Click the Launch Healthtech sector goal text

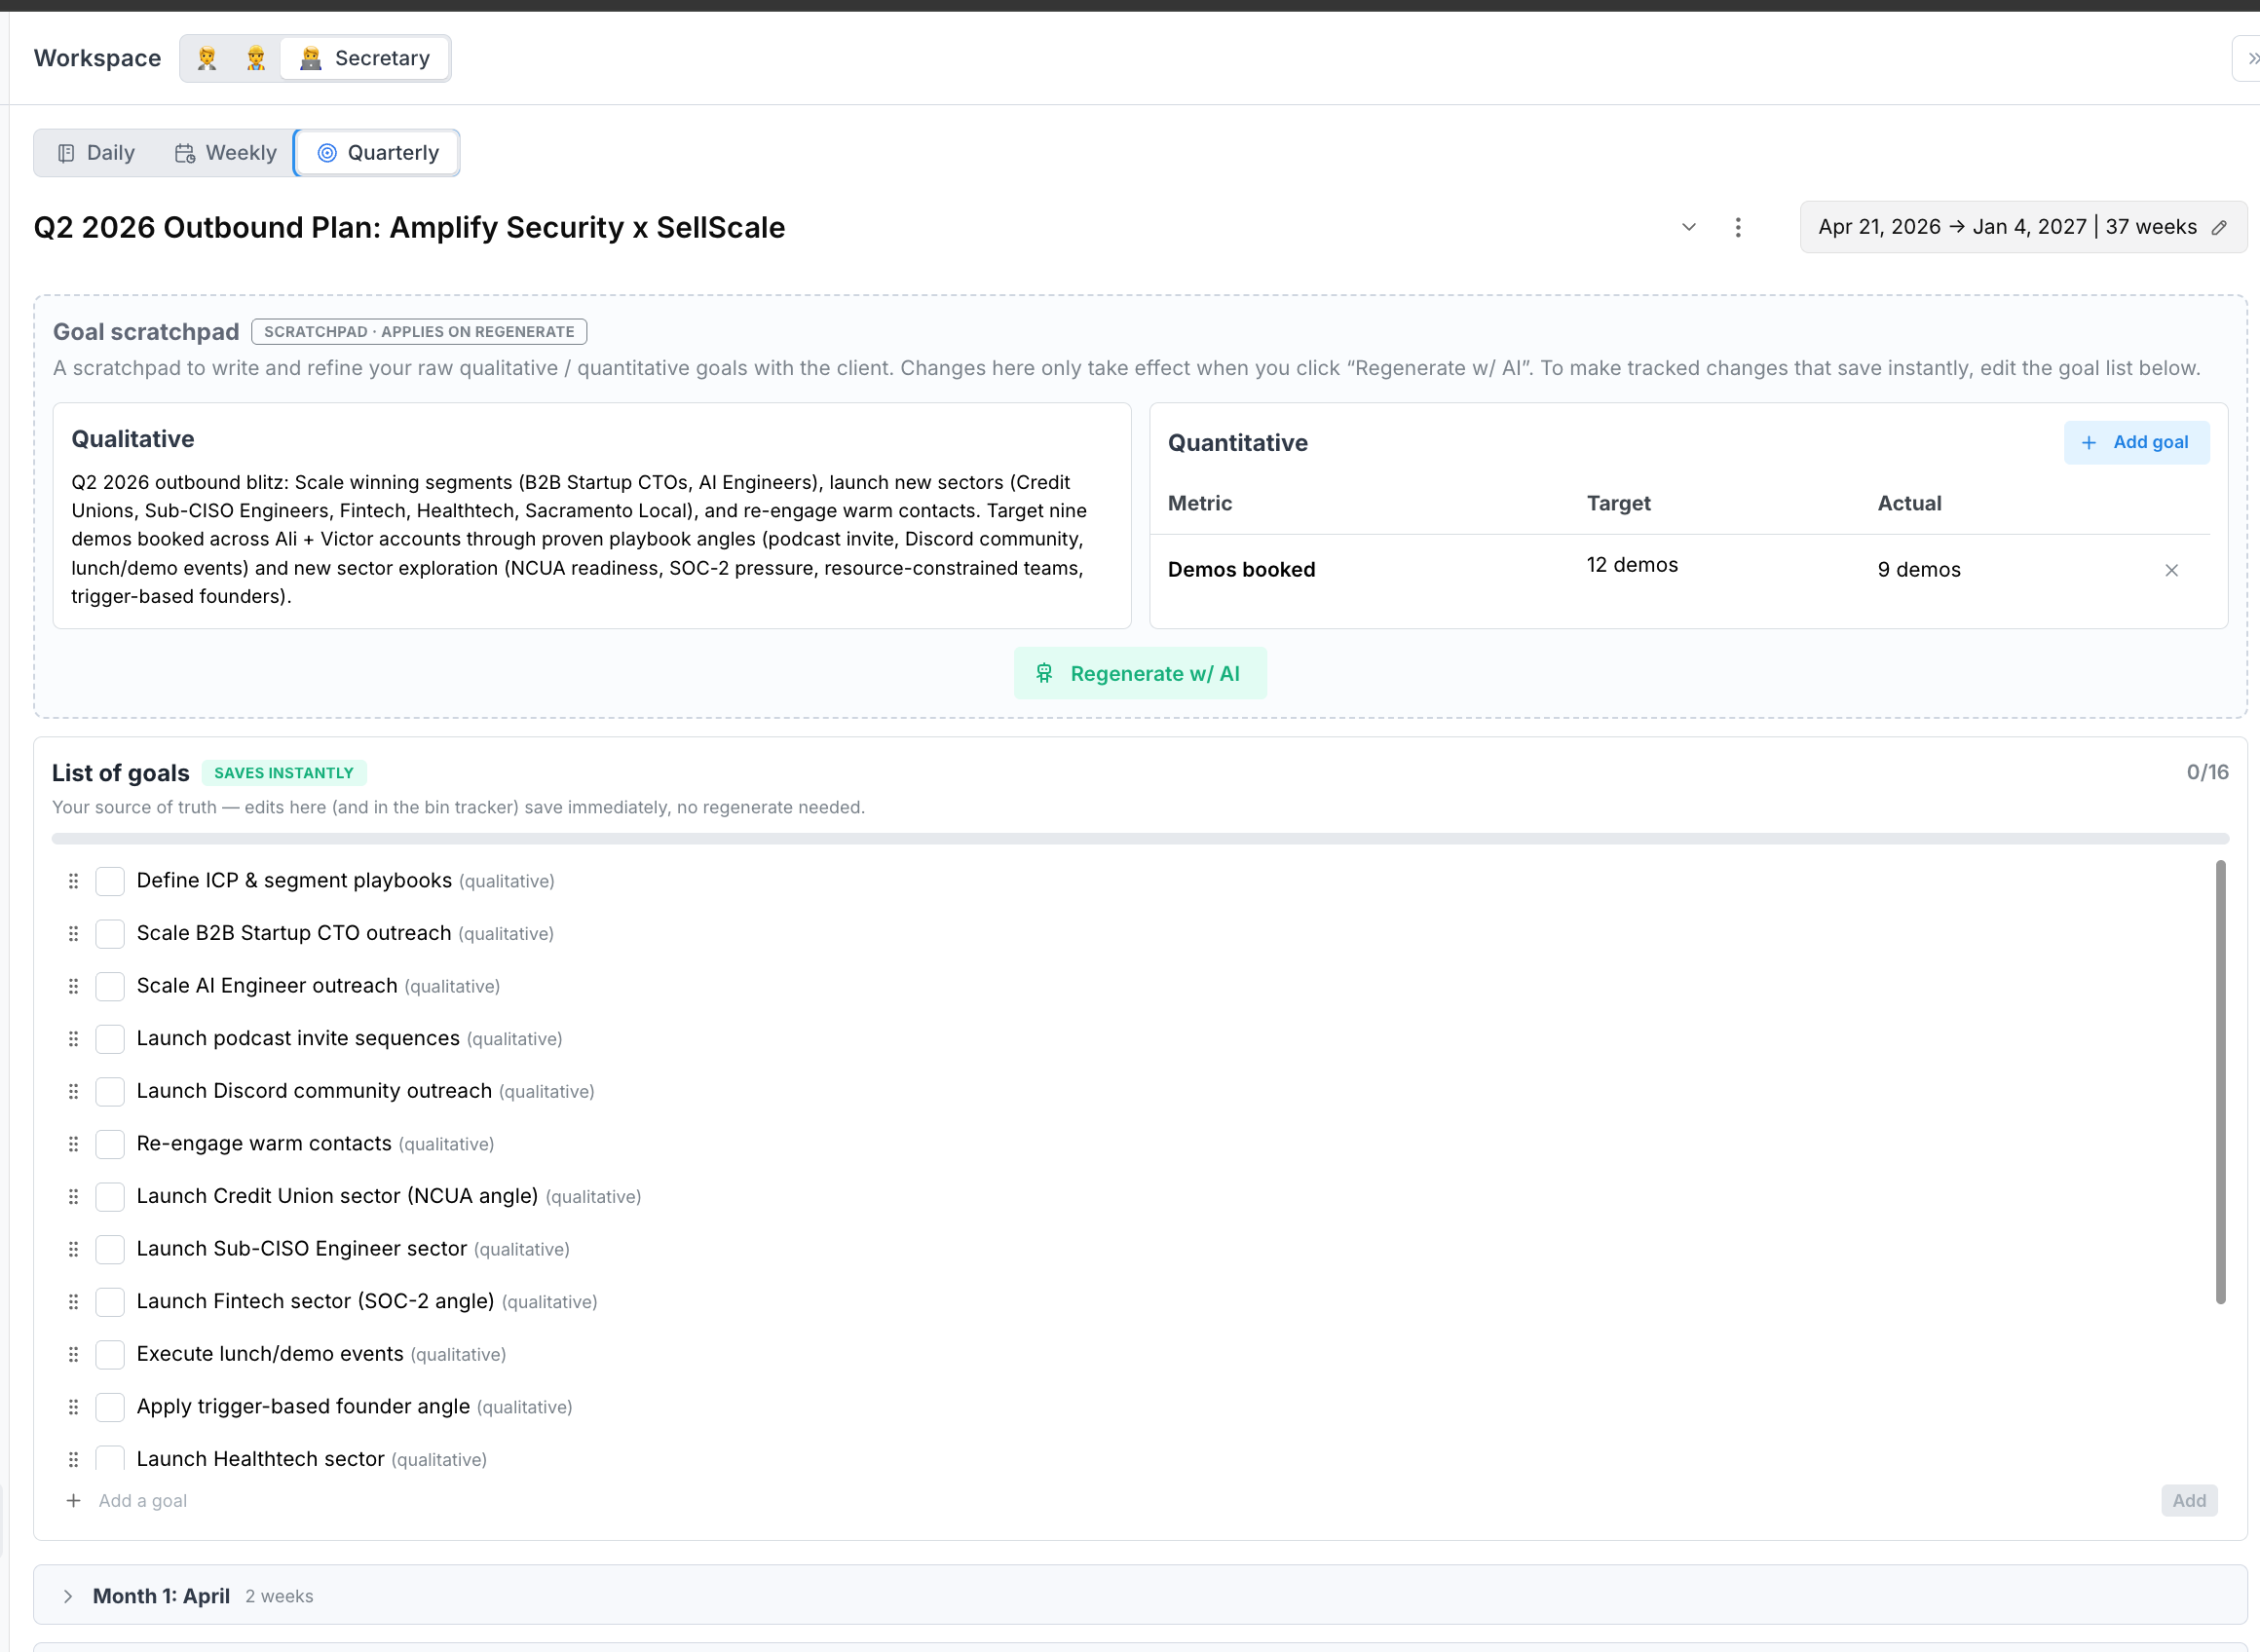point(260,1459)
